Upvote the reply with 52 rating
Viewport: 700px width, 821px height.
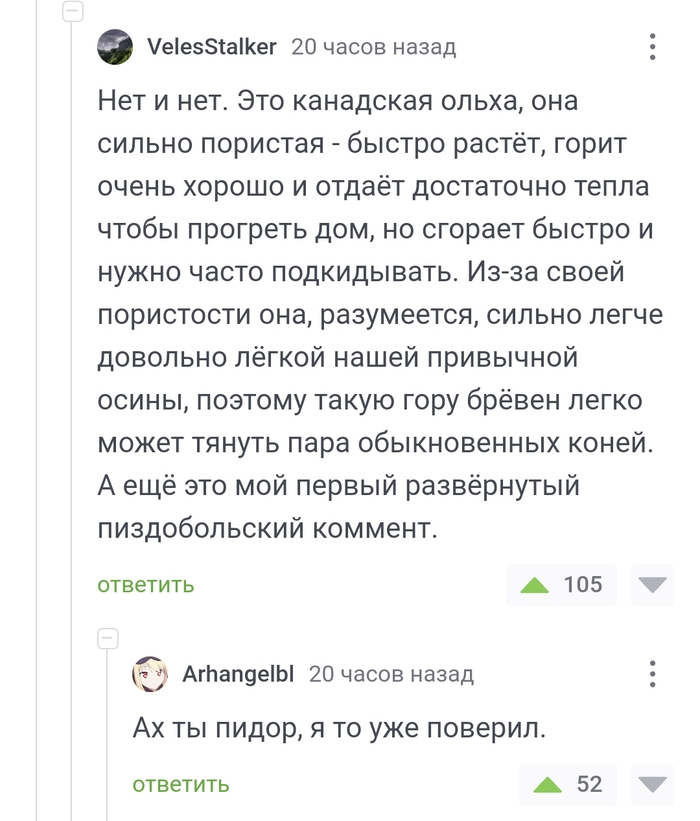coord(548,785)
